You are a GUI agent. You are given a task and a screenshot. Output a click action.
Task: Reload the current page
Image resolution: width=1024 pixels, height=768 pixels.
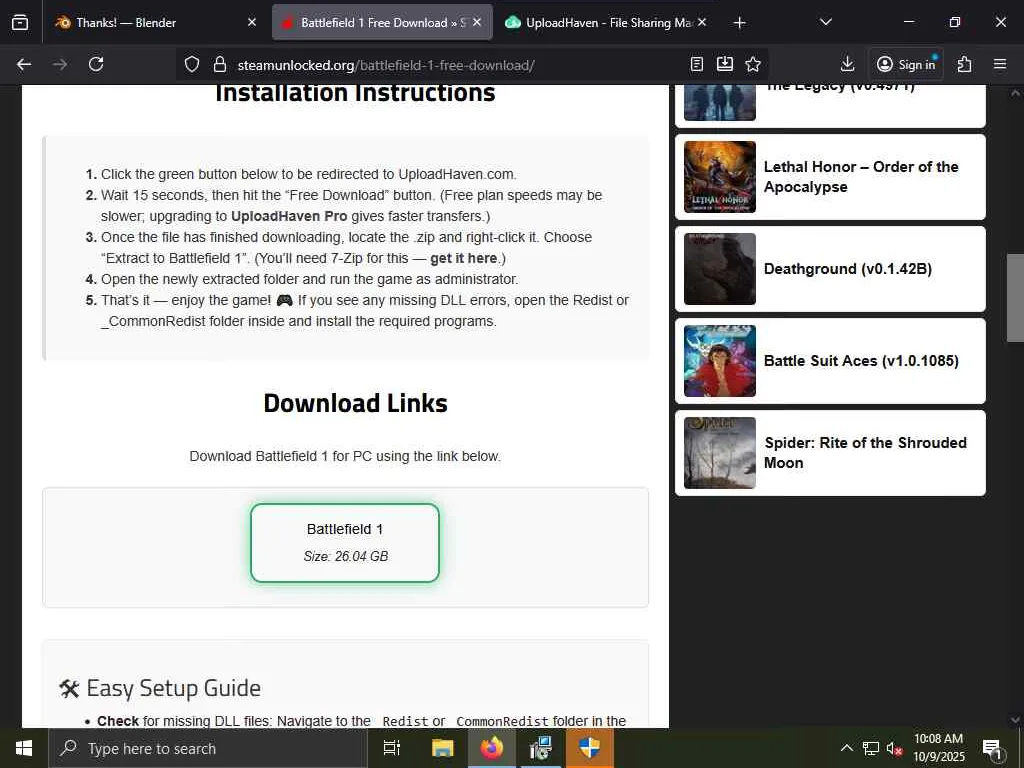click(x=96, y=64)
